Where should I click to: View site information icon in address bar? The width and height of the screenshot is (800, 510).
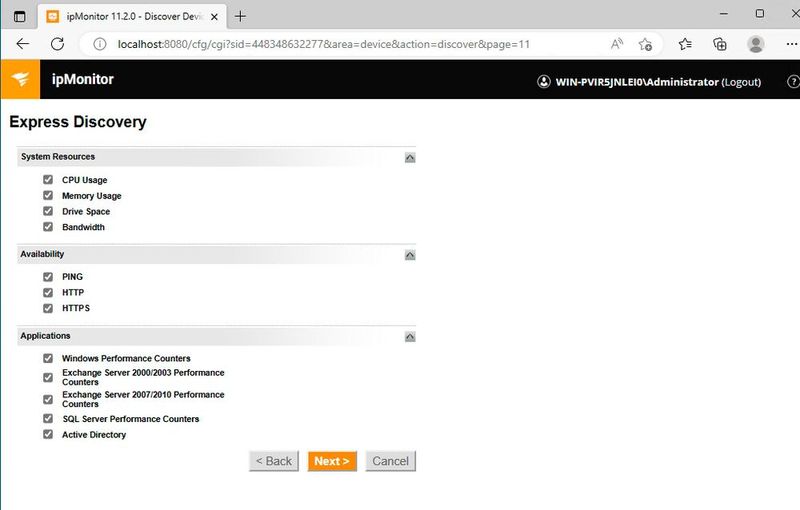[99, 44]
